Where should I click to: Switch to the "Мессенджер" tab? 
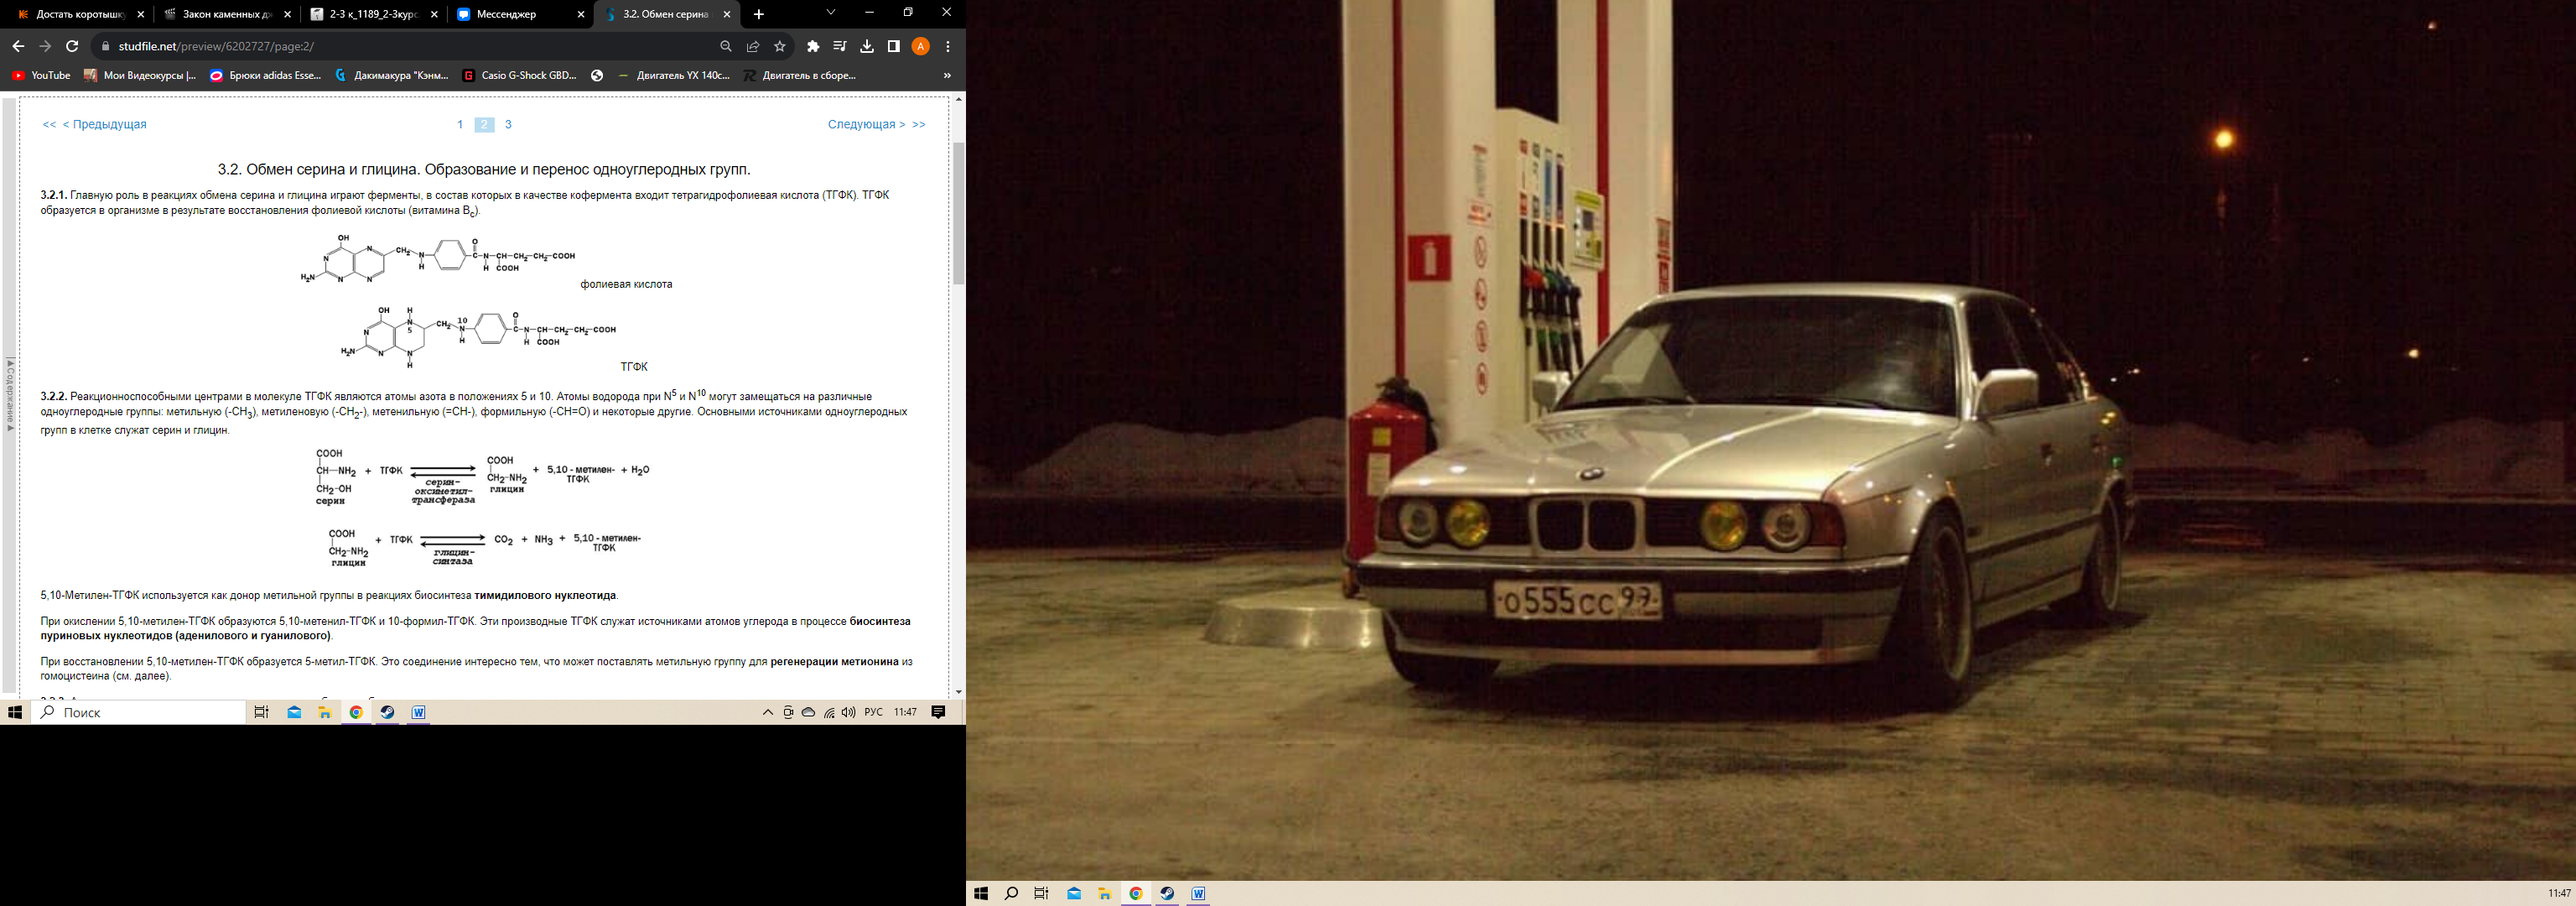(x=521, y=14)
